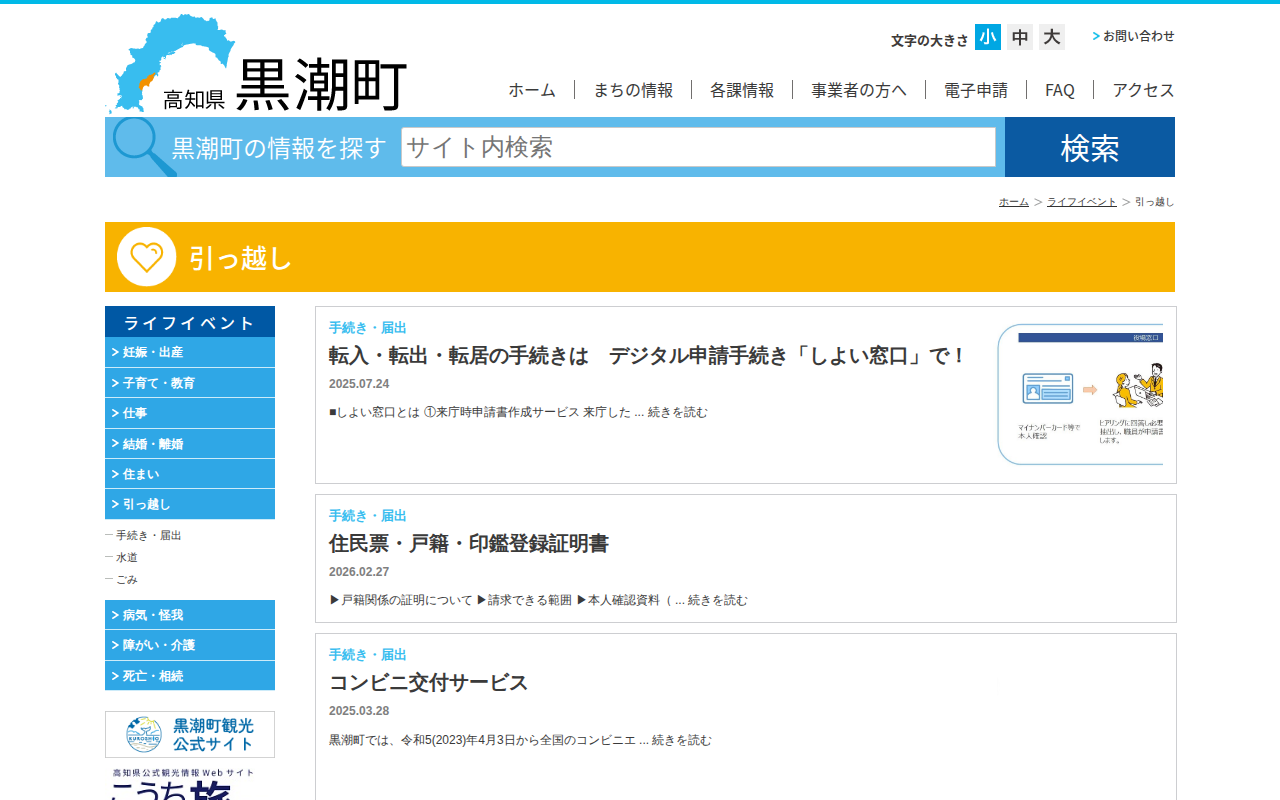
Task: Set text size to large (大)
Action: tap(1051, 37)
